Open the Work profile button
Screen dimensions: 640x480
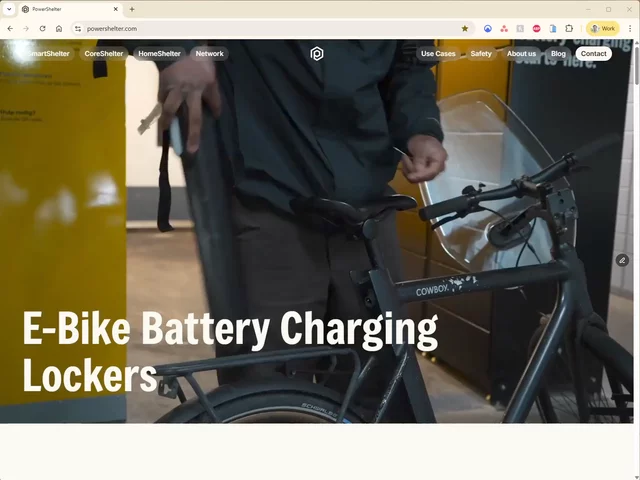coord(603,29)
